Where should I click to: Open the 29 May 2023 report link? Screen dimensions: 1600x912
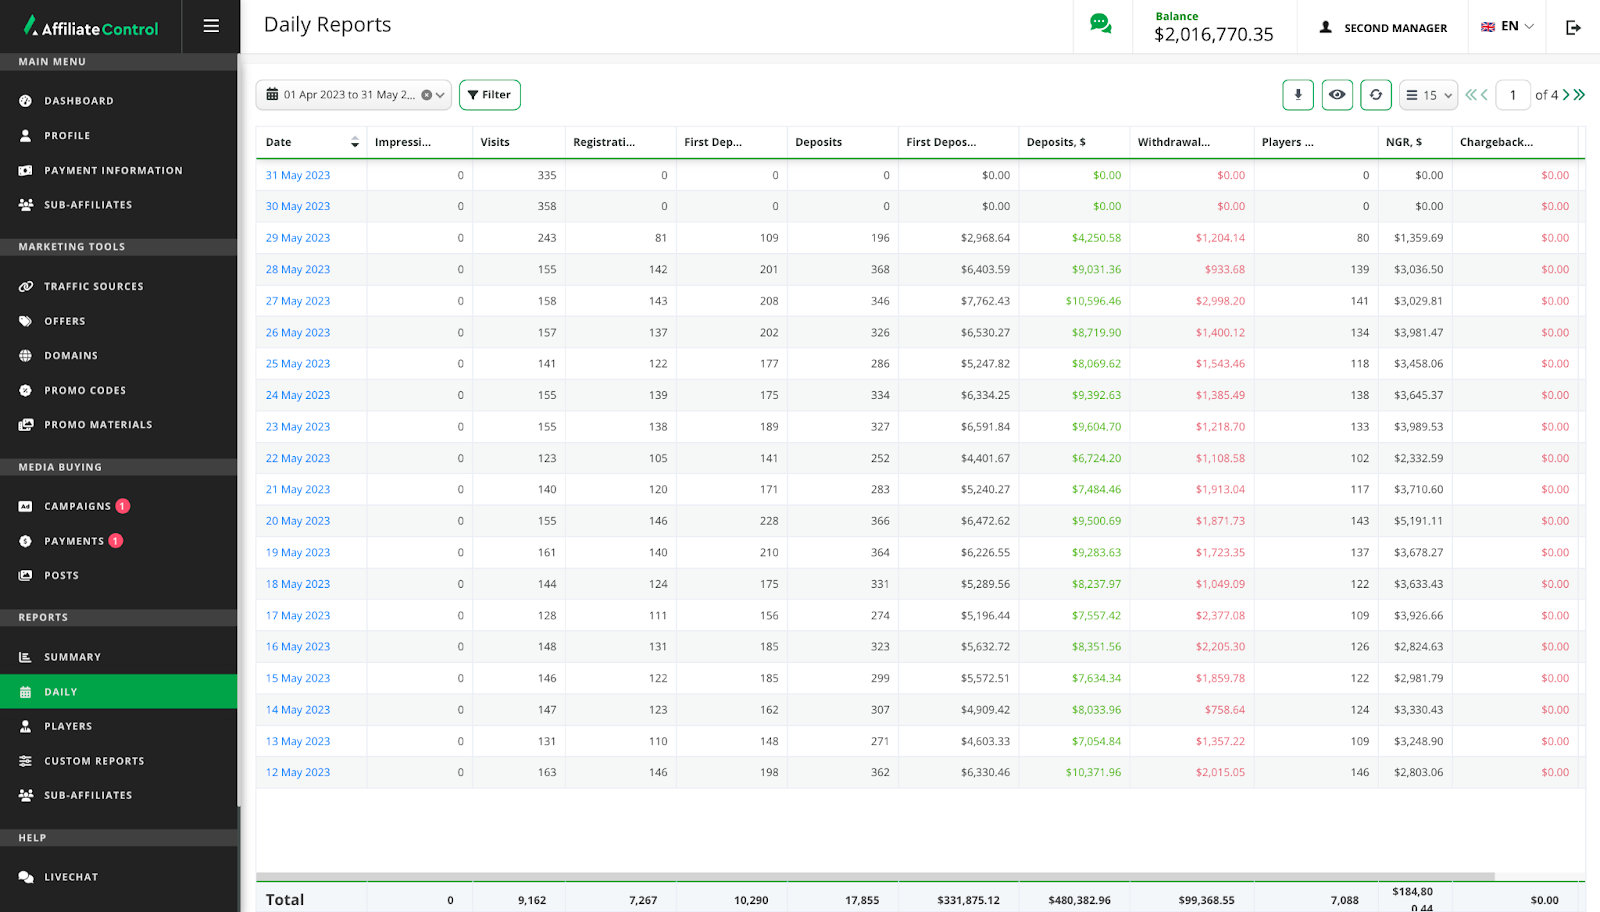click(x=297, y=238)
